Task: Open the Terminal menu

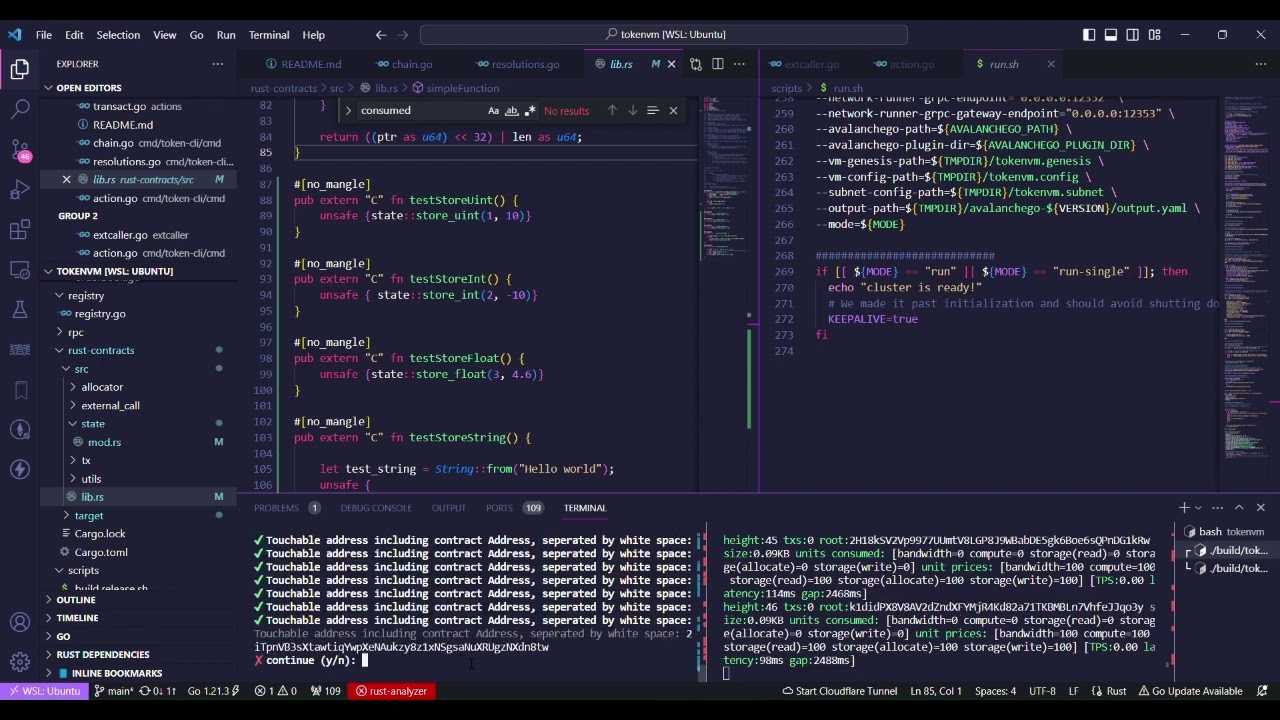Action: pyautogui.click(x=269, y=35)
